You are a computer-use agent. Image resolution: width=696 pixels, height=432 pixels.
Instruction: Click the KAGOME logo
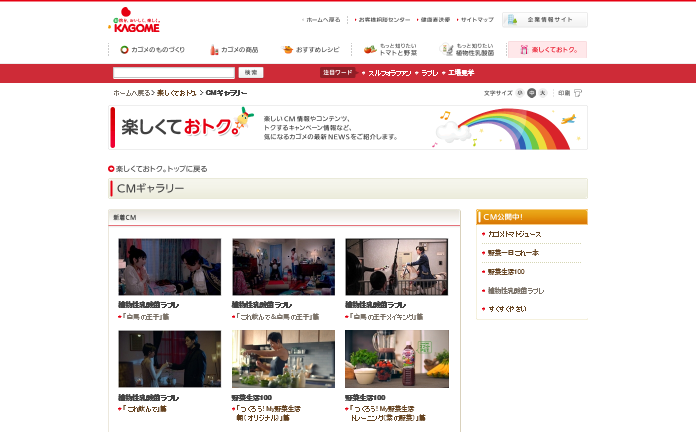tap(136, 20)
